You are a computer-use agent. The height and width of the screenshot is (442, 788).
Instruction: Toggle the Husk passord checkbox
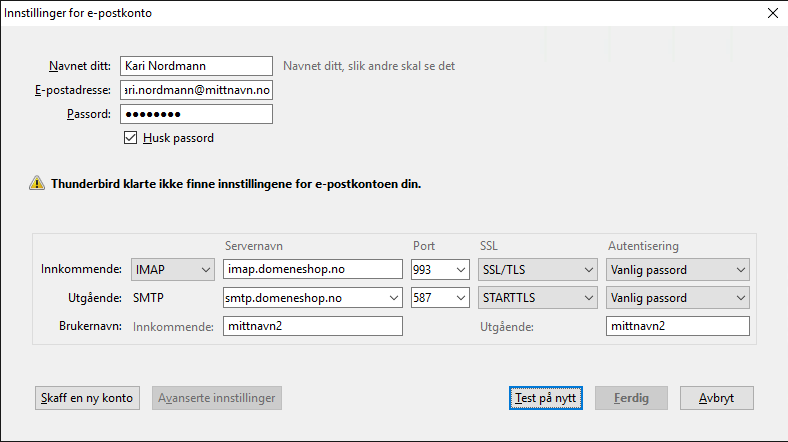click(130, 138)
